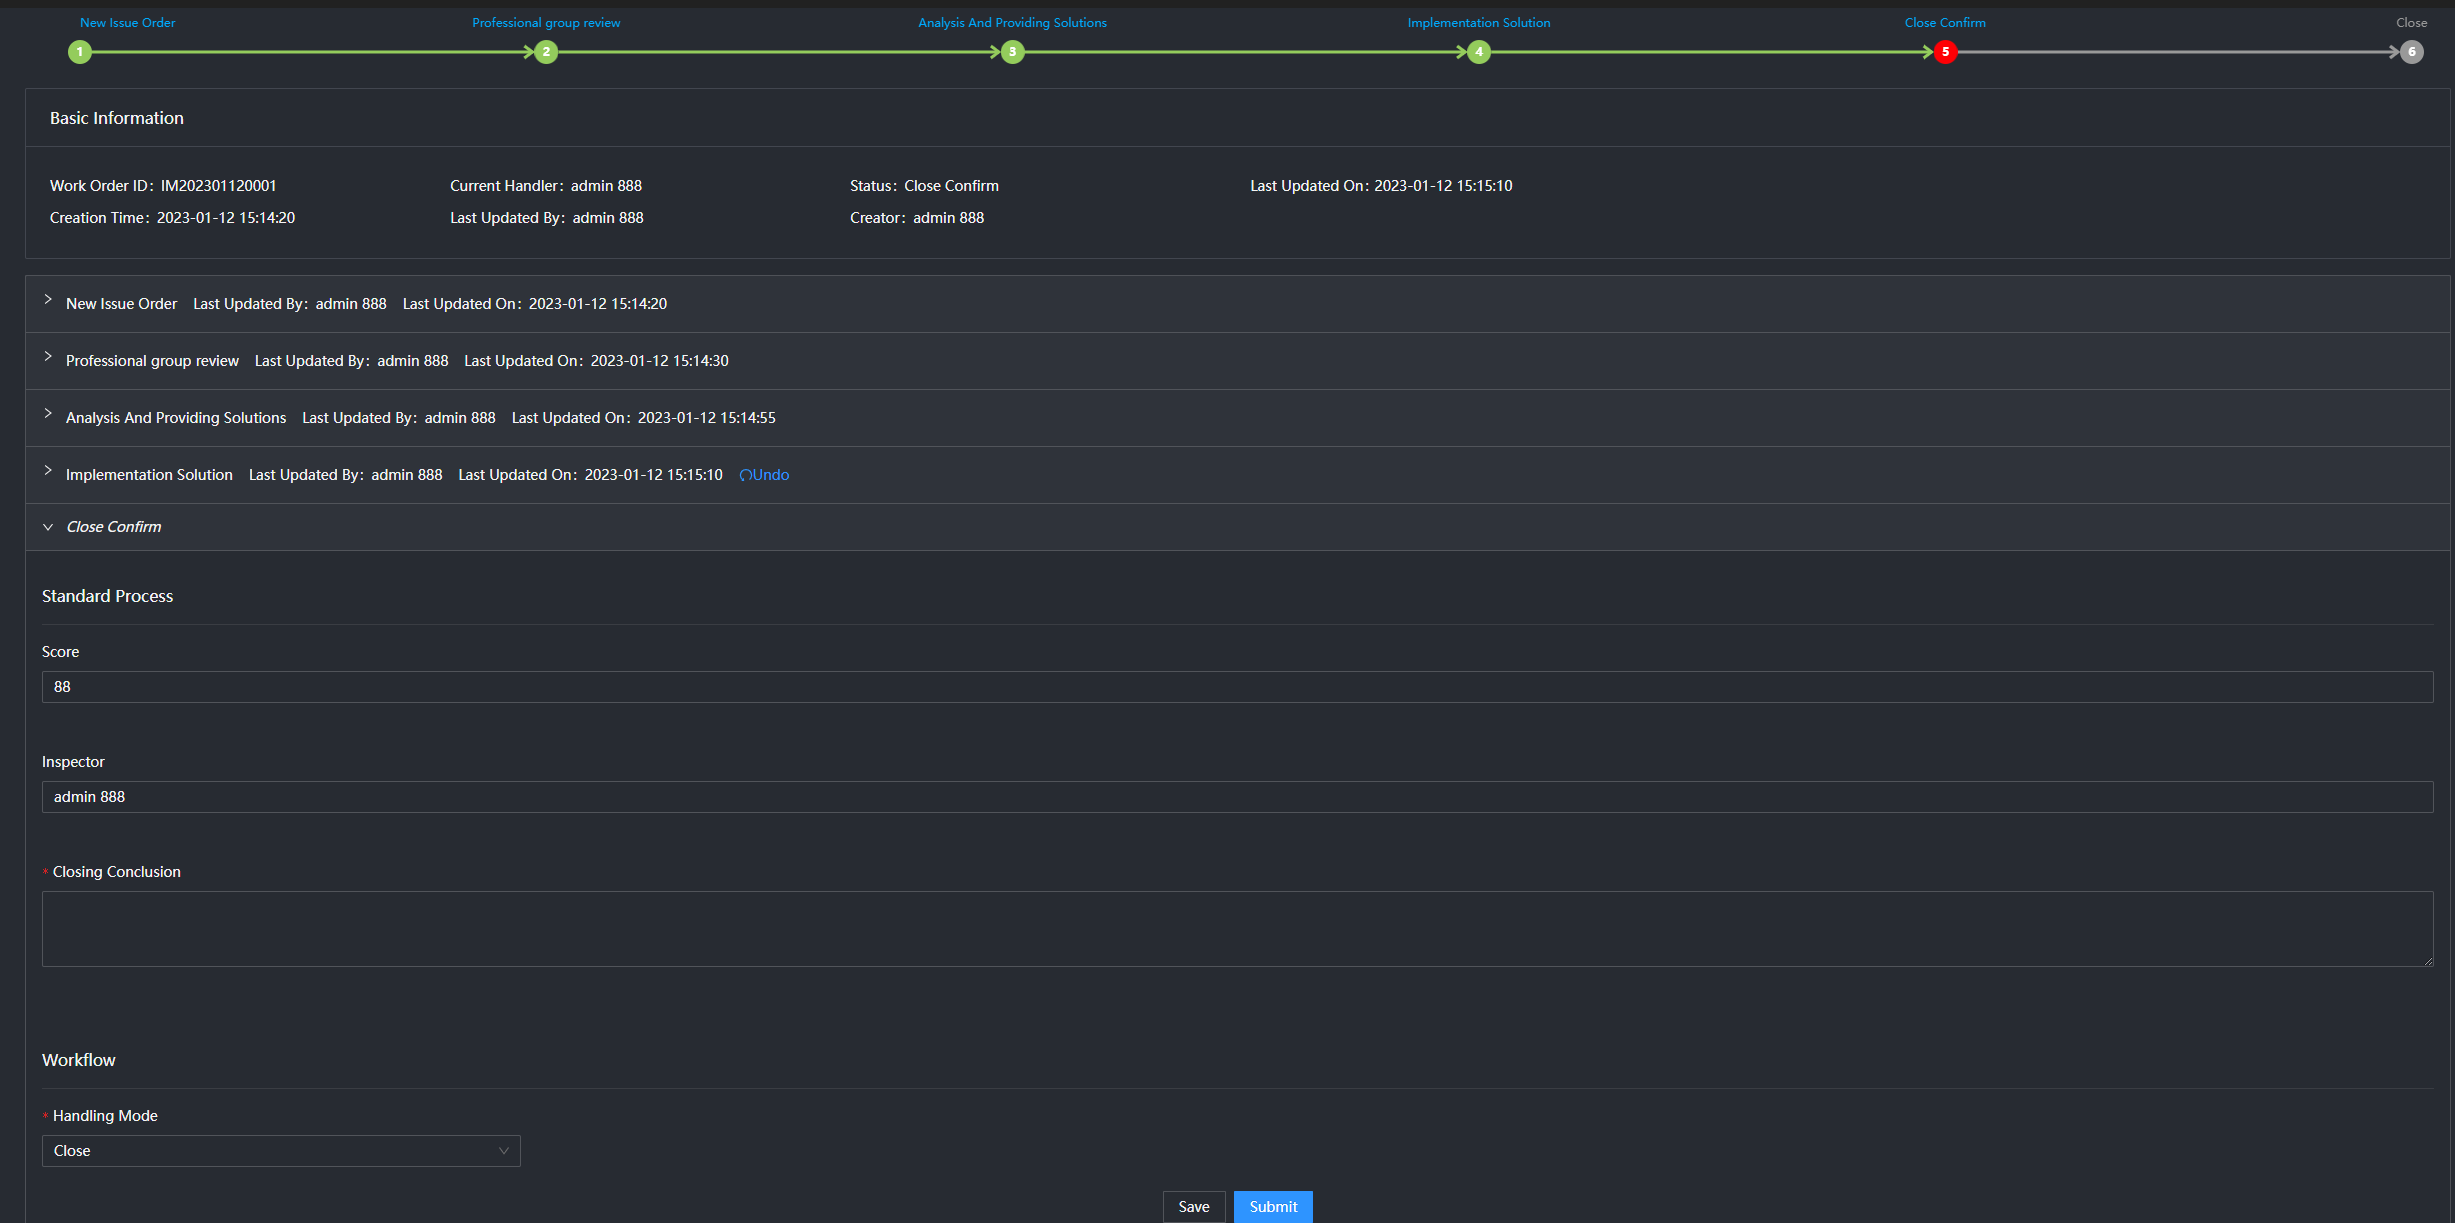Image resolution: width=2455 pixels, height=1223 pixels.
Task: Click the Save button
Action: coord(1194,1206)
